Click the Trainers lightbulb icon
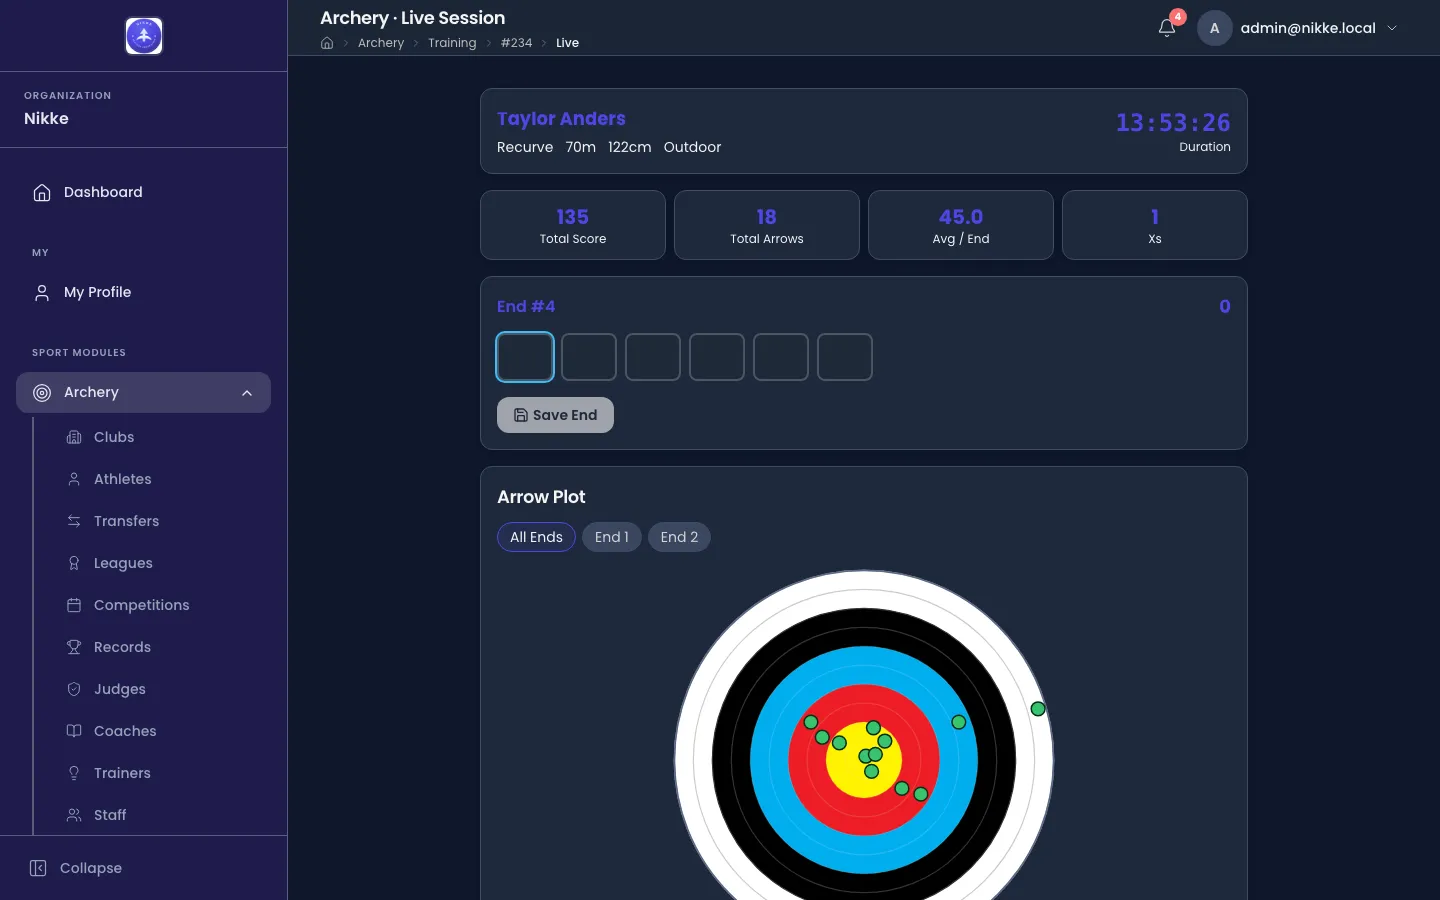 [74, 773]
